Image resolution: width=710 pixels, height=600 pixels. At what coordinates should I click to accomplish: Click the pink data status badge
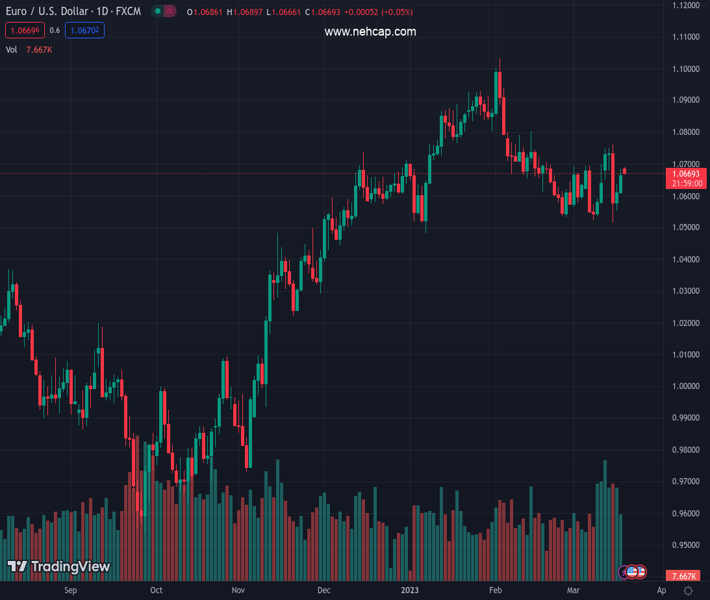(x=170, y=11)
